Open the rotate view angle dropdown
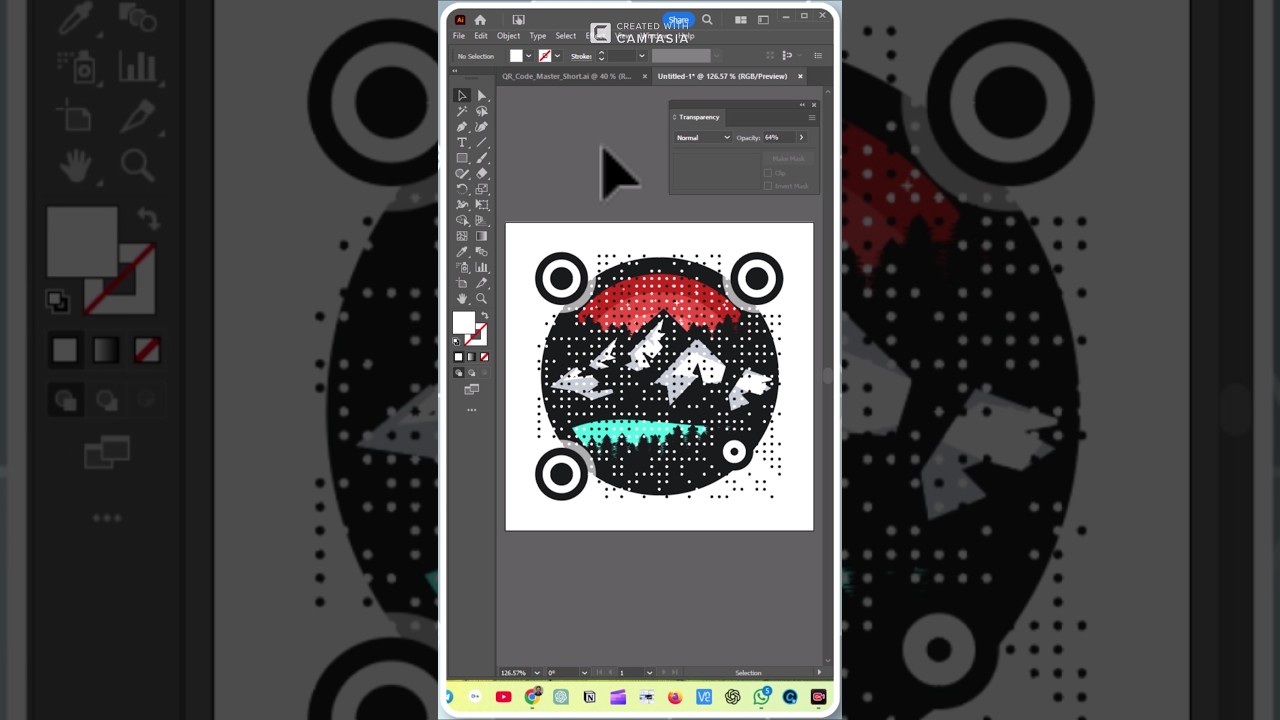1280x720 pixels. (583, 673)
